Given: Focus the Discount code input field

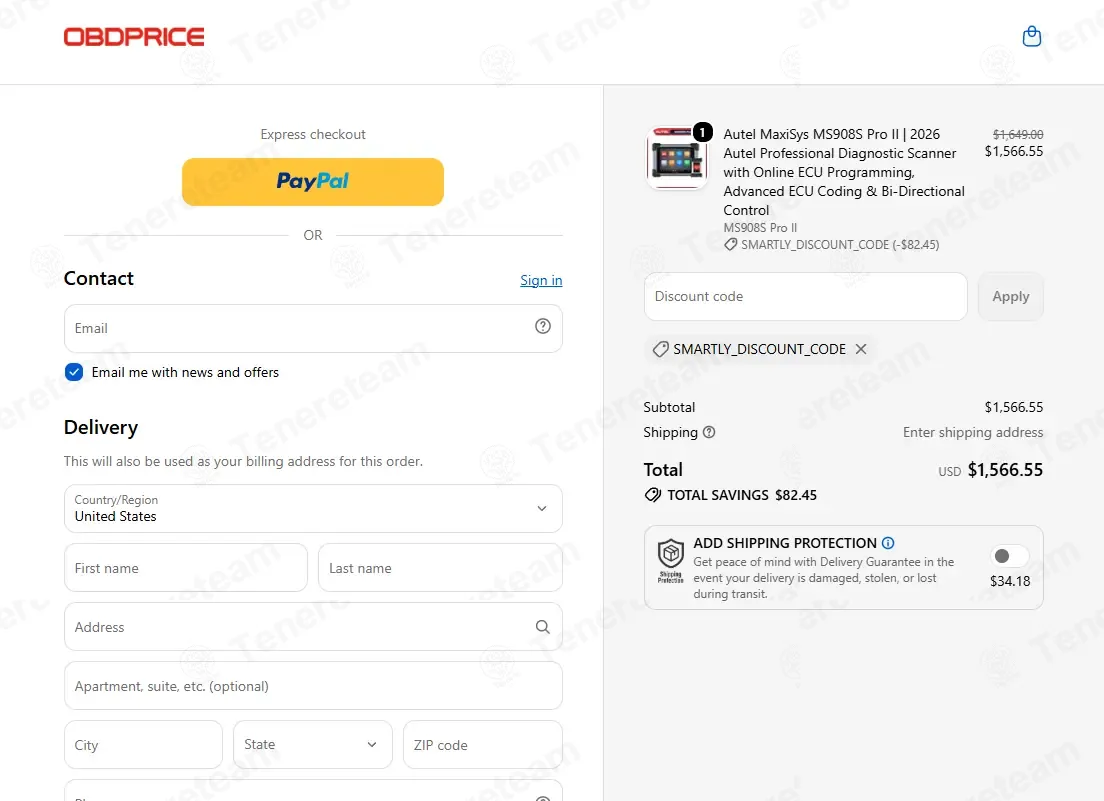Looking at the screenshot, I should pyautogui.click(x=805, y=296).
